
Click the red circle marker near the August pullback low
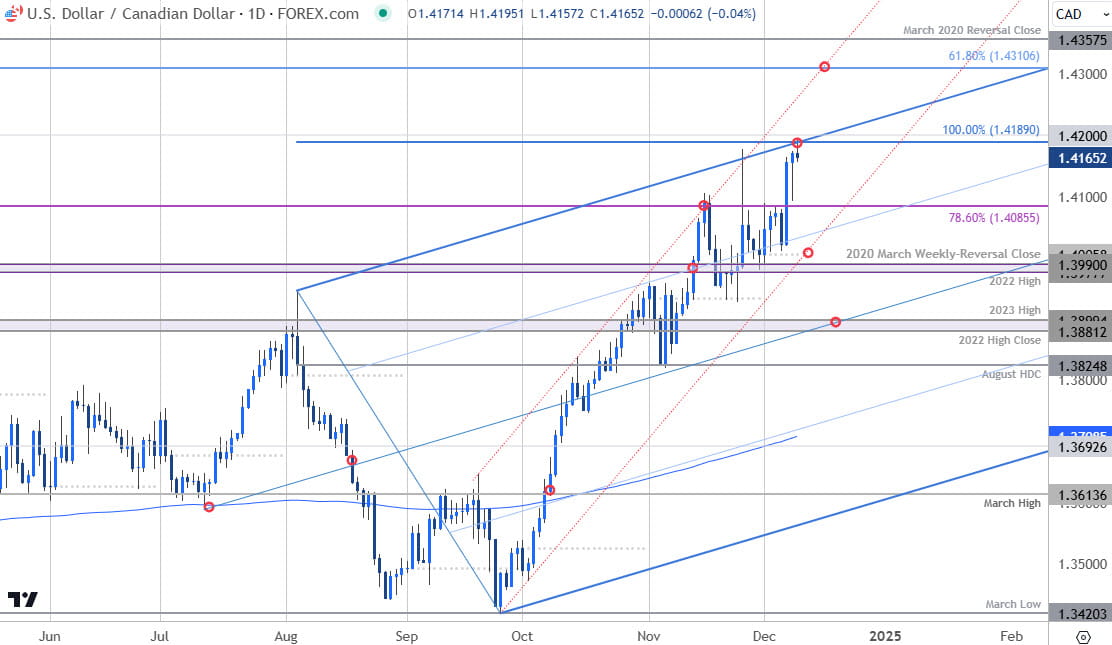[x=351, y=460]
